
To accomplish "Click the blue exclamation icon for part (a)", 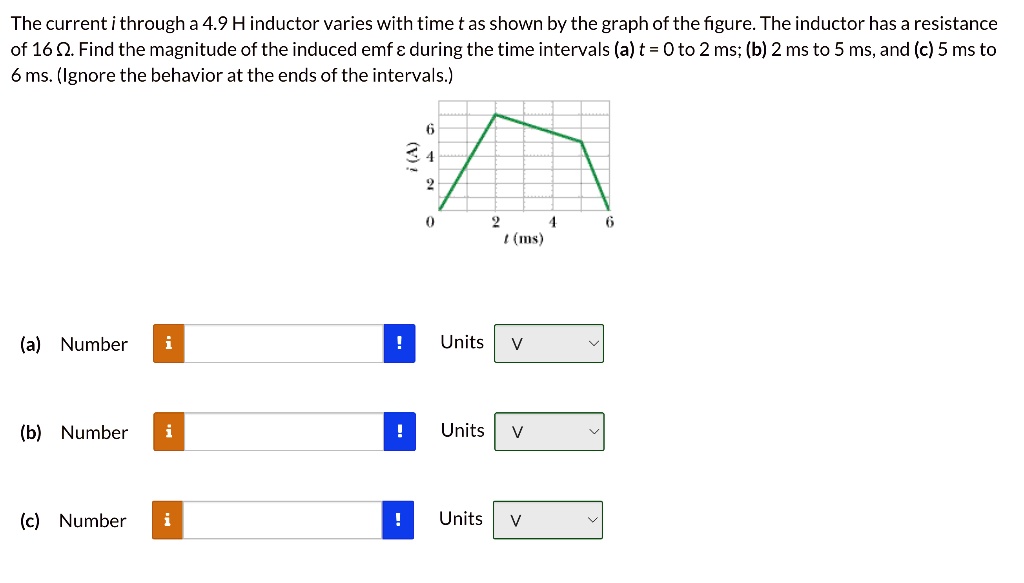I will point(399,343).
